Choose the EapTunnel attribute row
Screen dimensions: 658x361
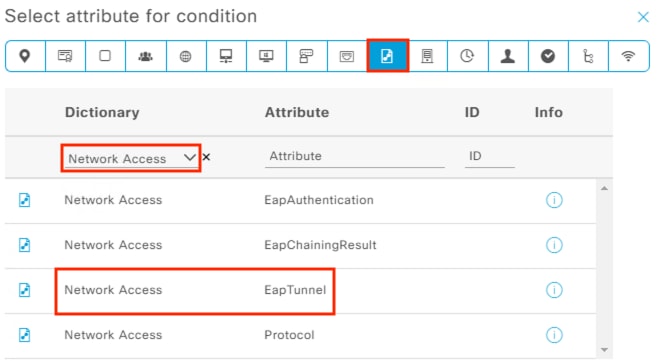pyautogui.click(x=300, y=290)
